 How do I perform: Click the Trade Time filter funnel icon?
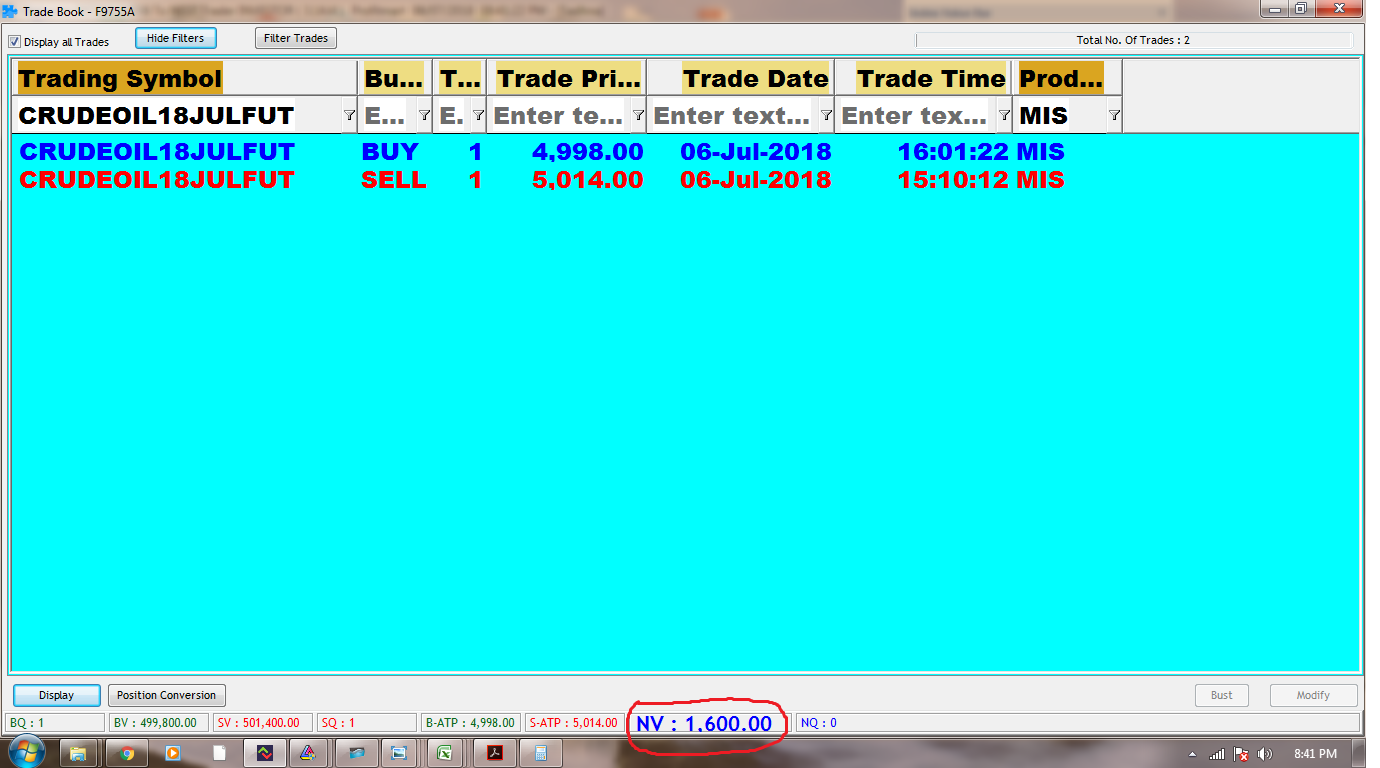[x=1004, y=116]
